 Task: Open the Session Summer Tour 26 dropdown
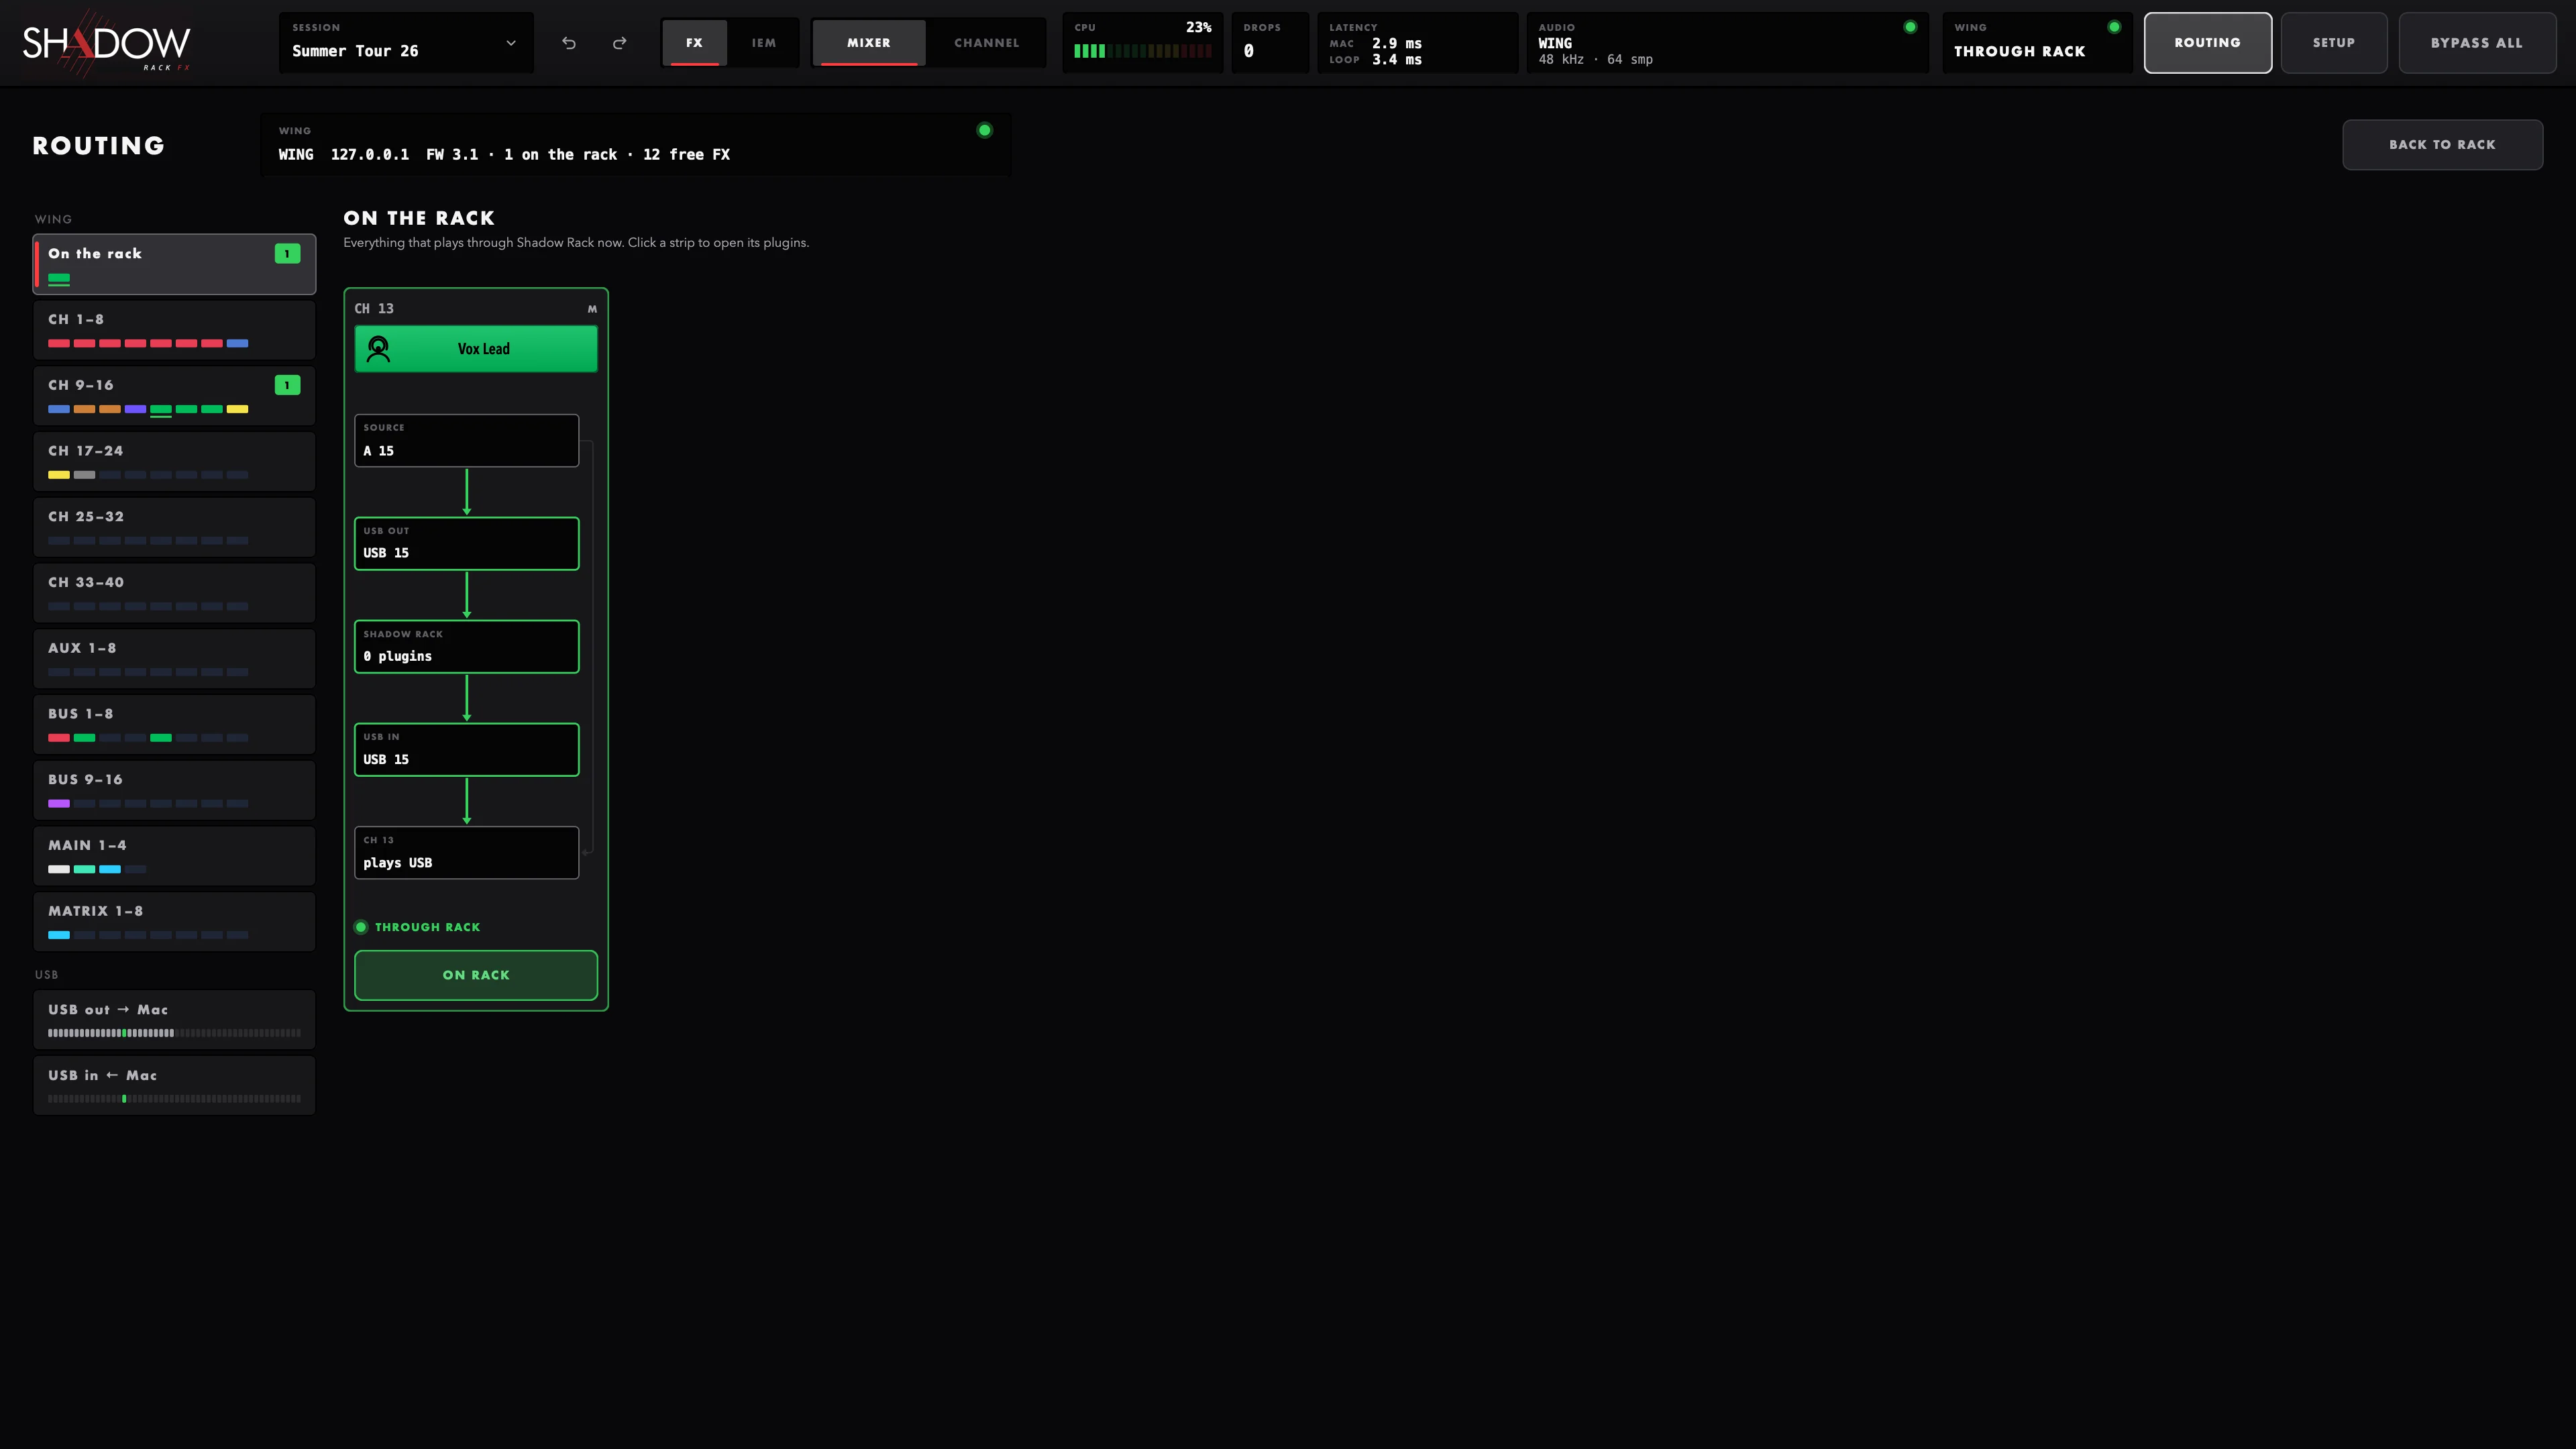406,43
